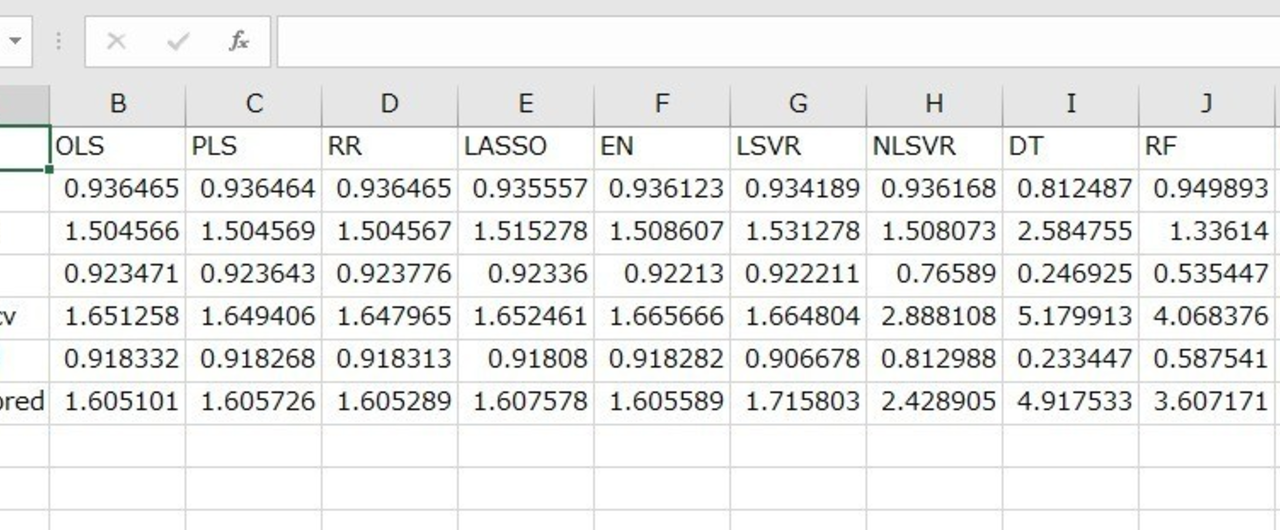The height and width of the screenshot is (530, 1280).
Task: Select cell with value 1.504569
Action: click(x=254, y=232)
